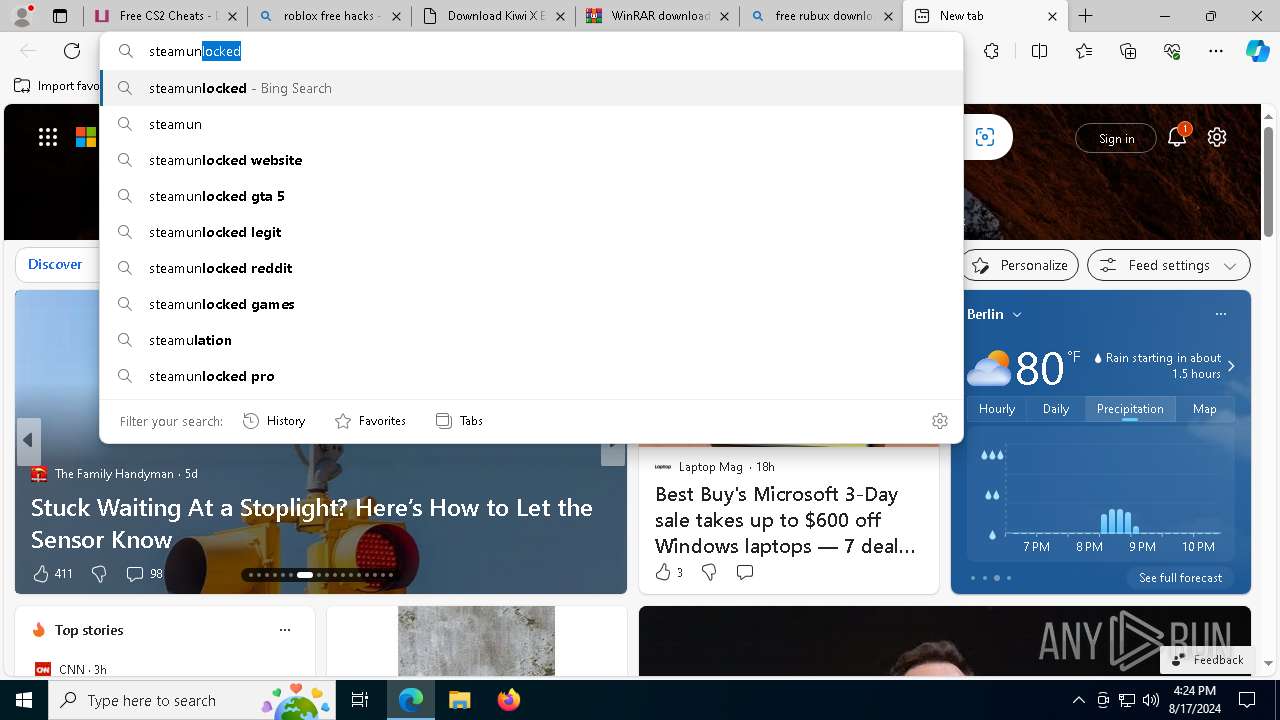The height and width of the screenshot is (720, 1280).
Task: Open Browser essentials heart icon
Action: pyautogui.click(x=1172, y=51)
